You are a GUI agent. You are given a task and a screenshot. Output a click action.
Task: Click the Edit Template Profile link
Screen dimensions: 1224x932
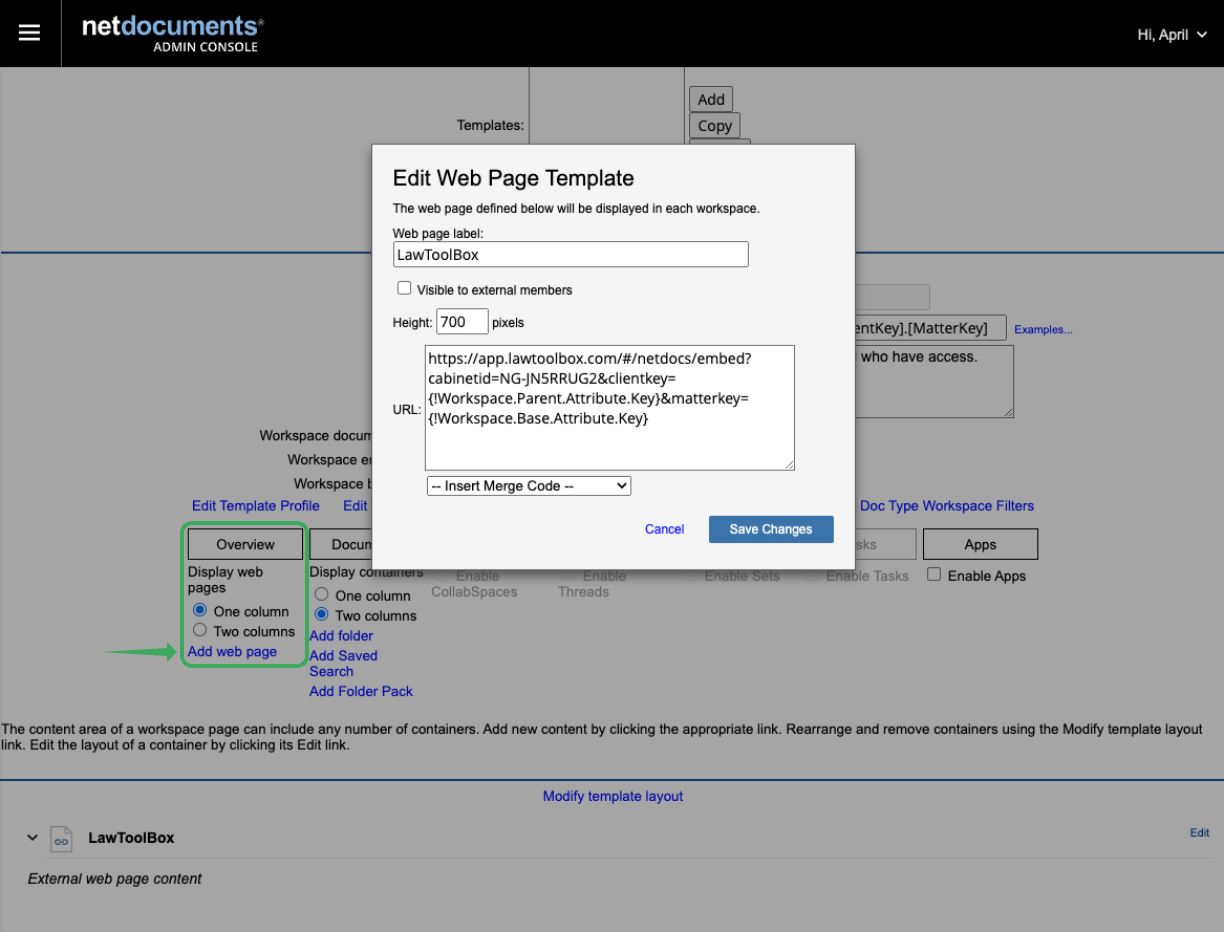coord(256,505)
